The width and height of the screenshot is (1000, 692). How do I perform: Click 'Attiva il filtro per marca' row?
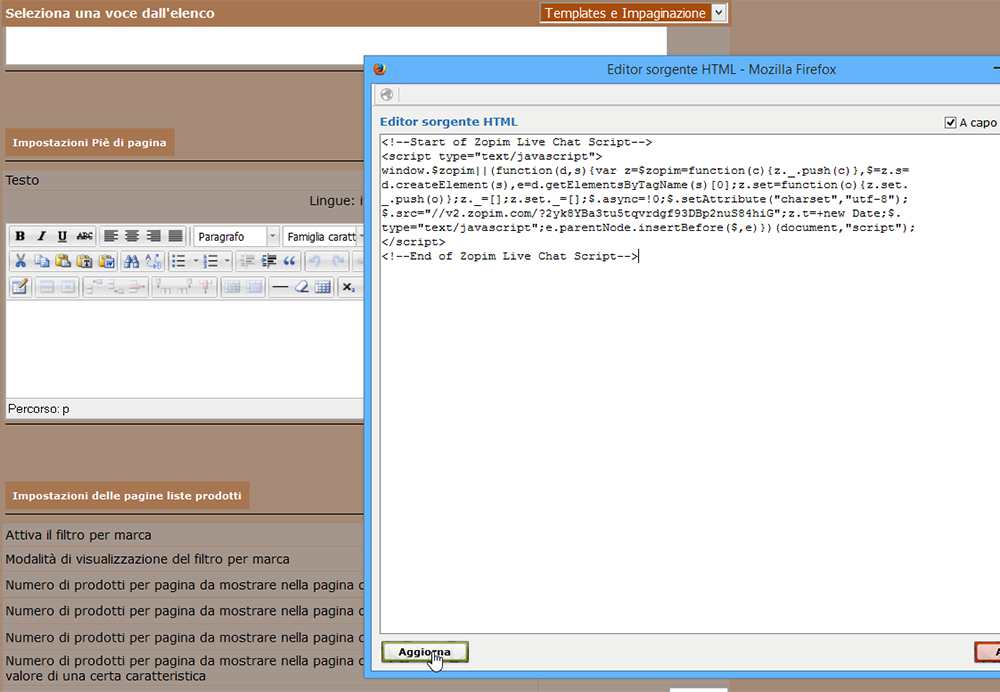pyautogui.click(x=78, y=535)
